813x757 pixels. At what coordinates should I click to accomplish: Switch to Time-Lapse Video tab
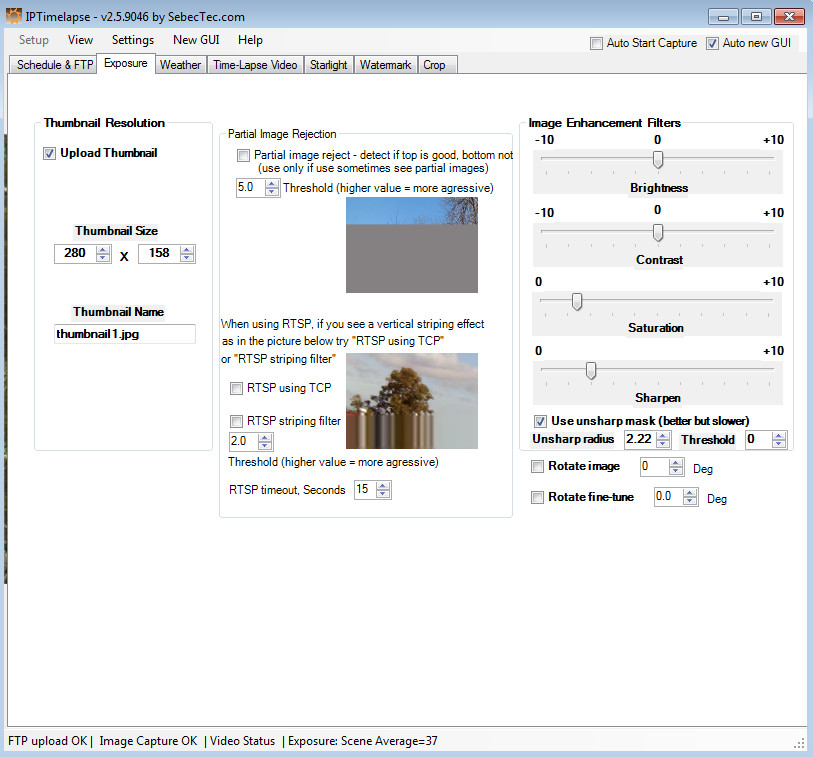point(255,65)
